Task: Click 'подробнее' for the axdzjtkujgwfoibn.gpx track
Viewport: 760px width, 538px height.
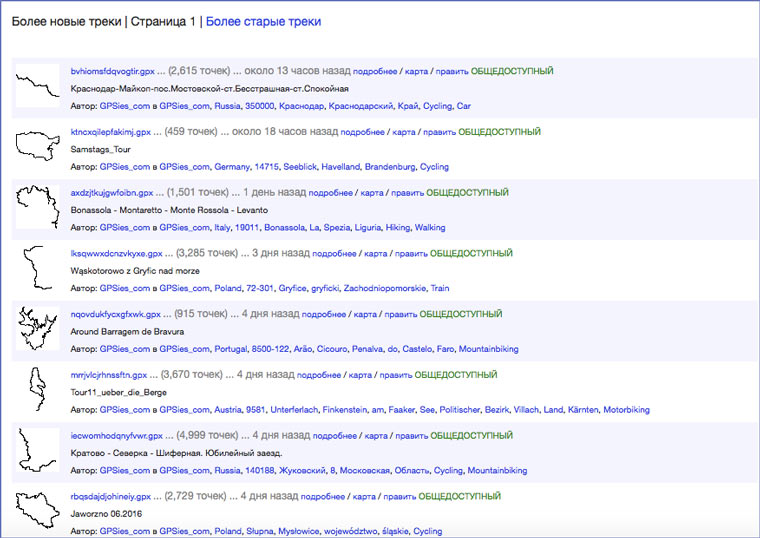Action: pyautogui.click(x=331, y=193)
